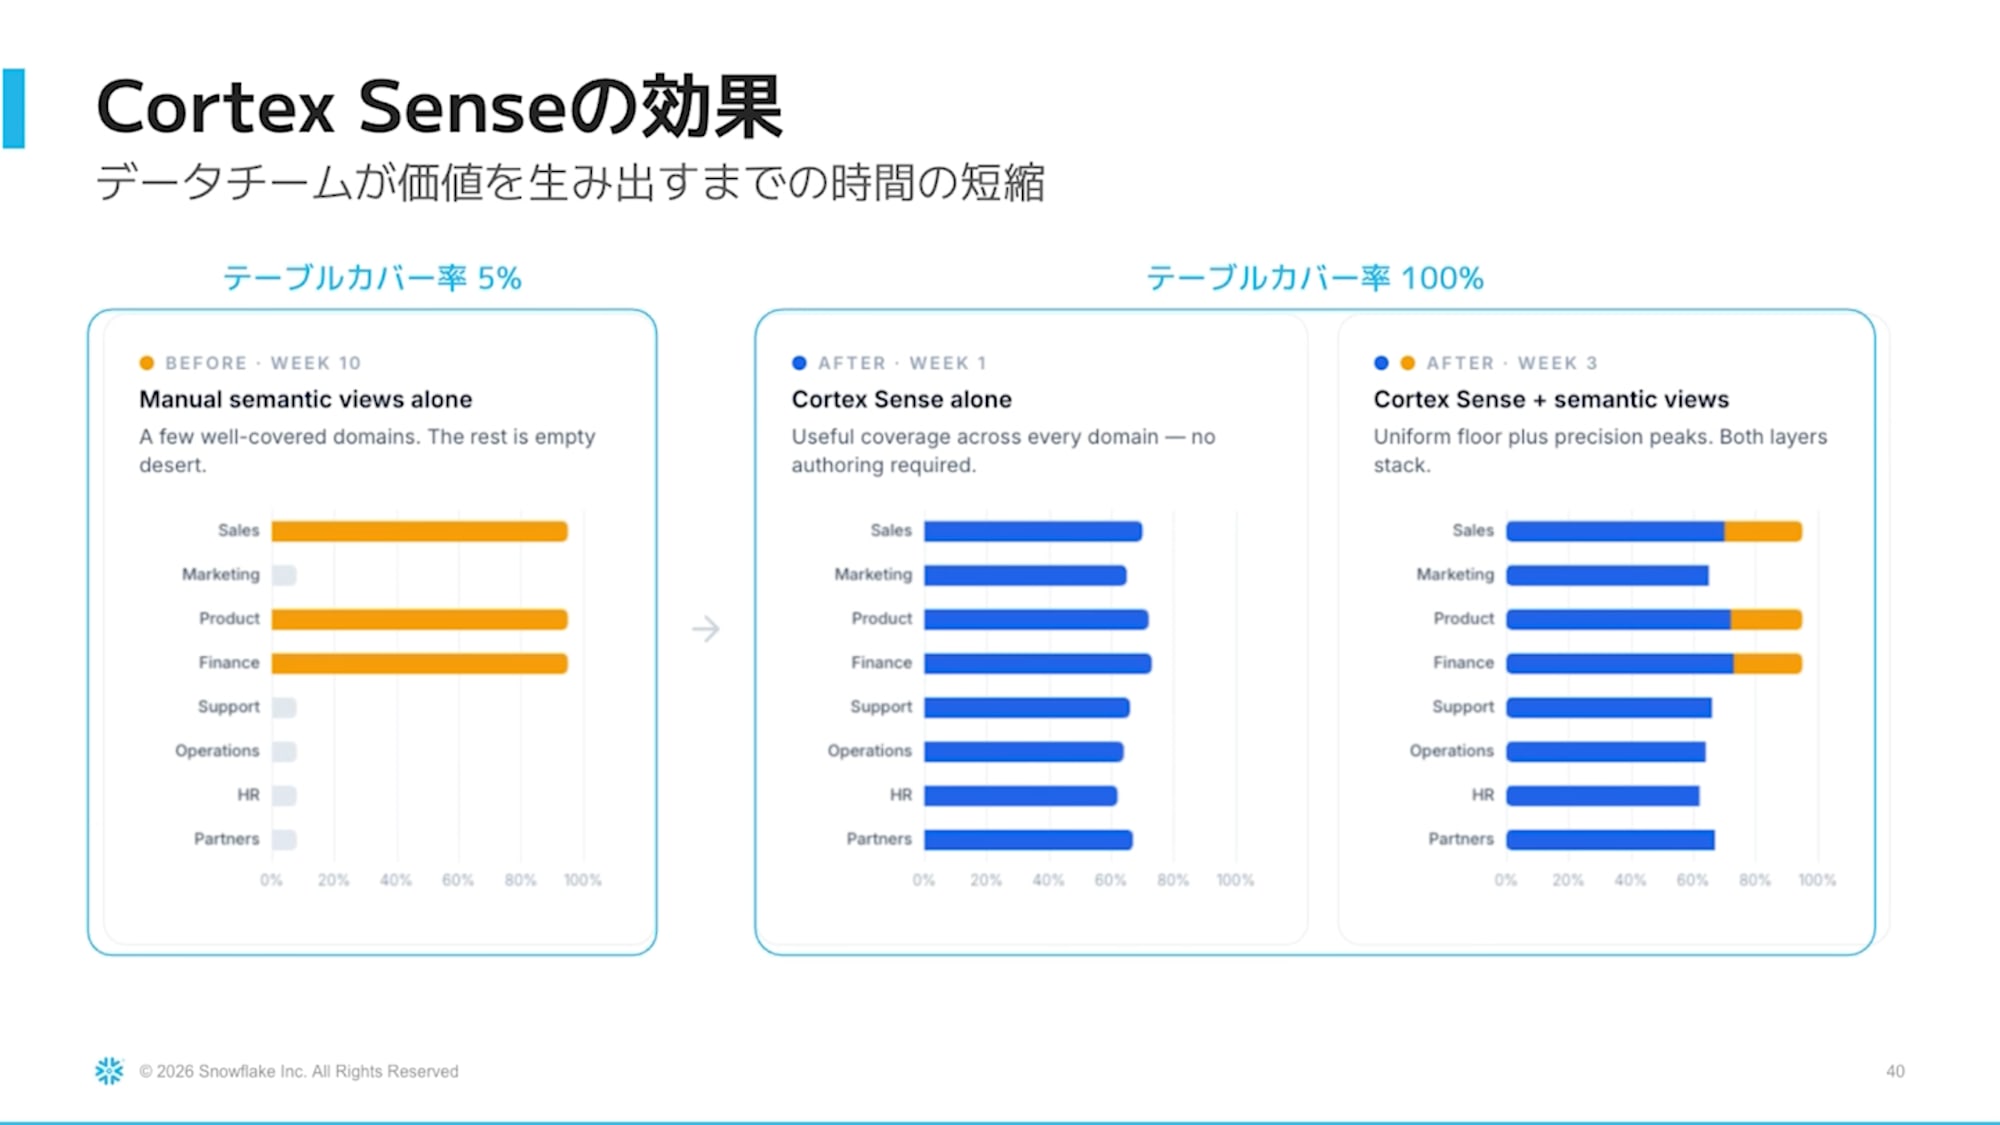Click the Snowflake logo in the footer
The width and height of the screenshot is (2000, 1125).
click(109, 1071)
